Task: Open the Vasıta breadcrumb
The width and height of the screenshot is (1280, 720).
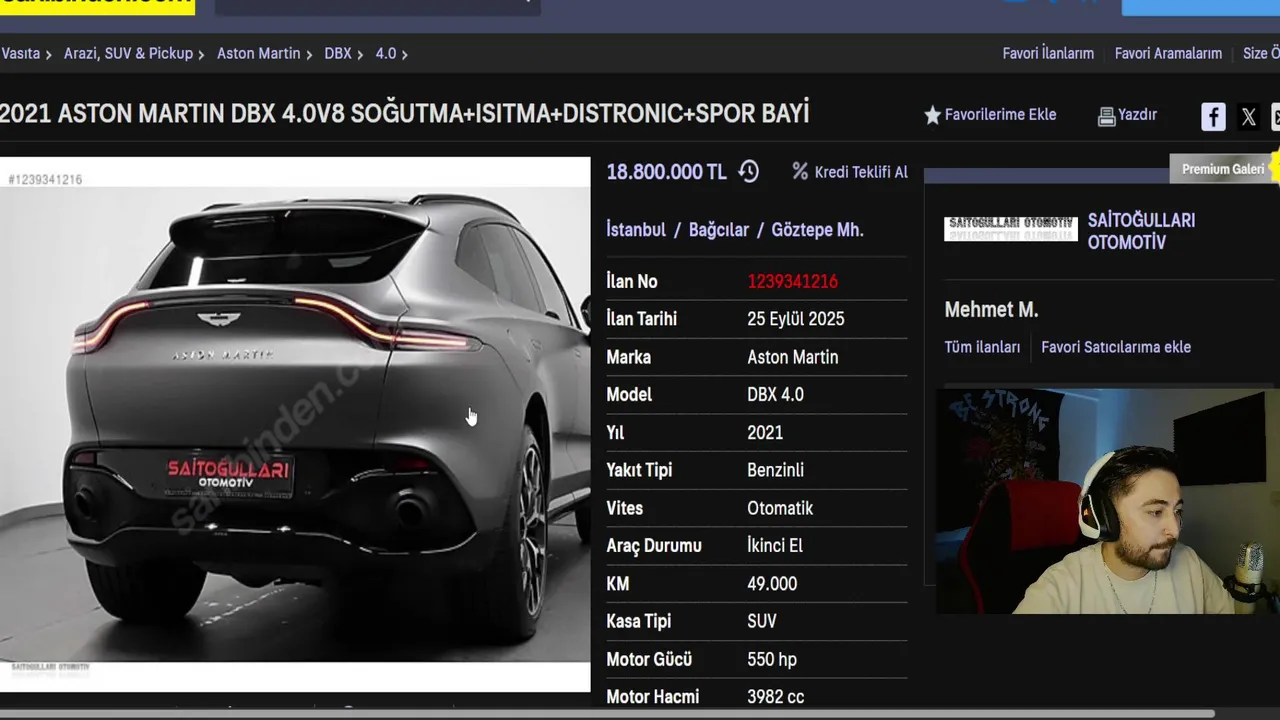Action: 20,54
